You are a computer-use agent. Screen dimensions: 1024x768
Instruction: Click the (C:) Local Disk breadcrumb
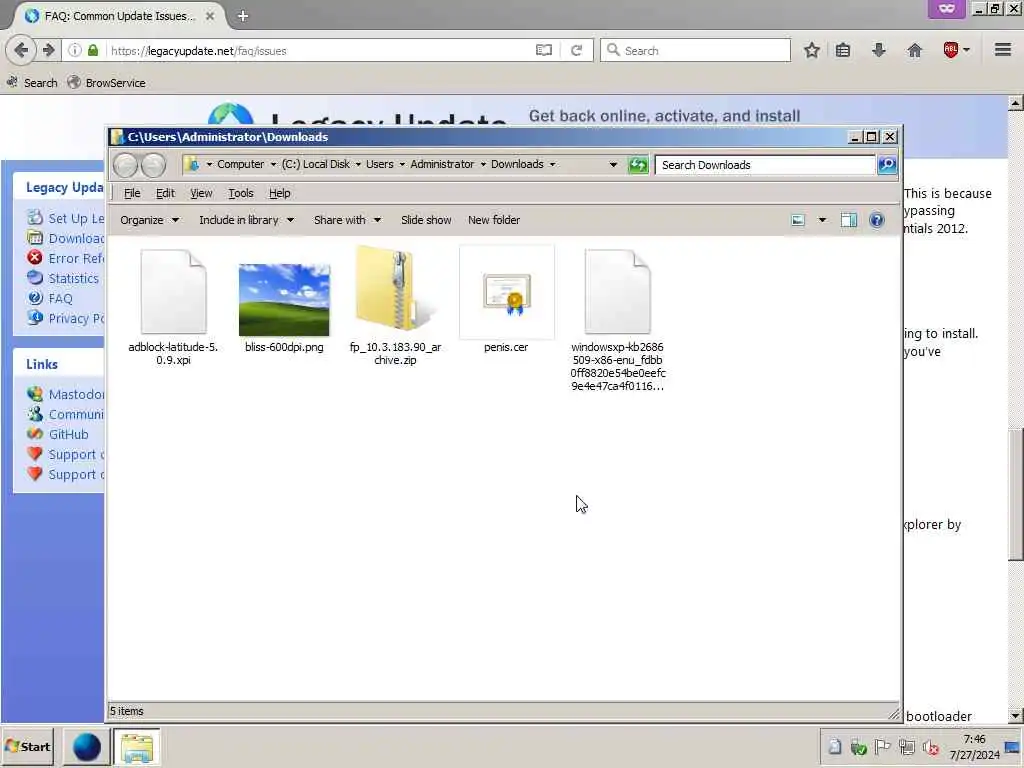[315, 165]
